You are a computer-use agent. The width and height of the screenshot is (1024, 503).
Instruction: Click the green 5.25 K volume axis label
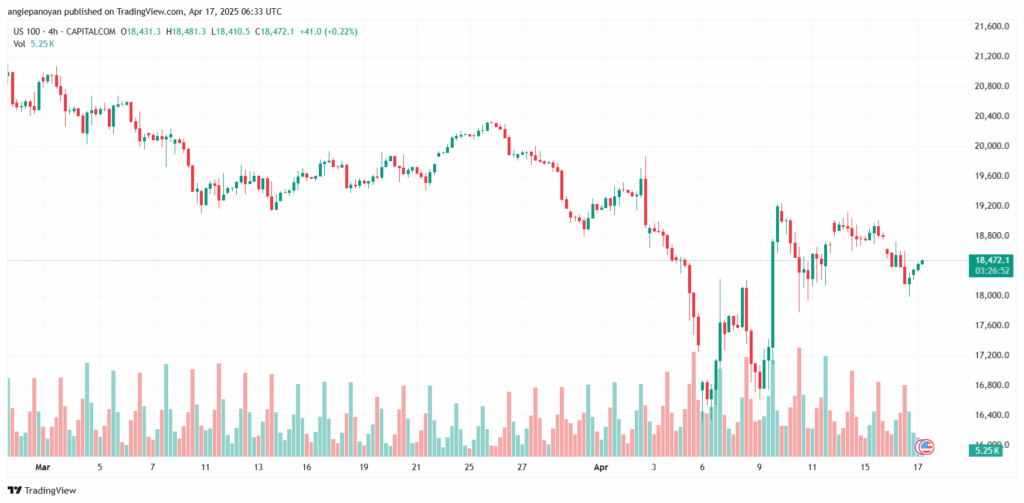coord(989,452)
